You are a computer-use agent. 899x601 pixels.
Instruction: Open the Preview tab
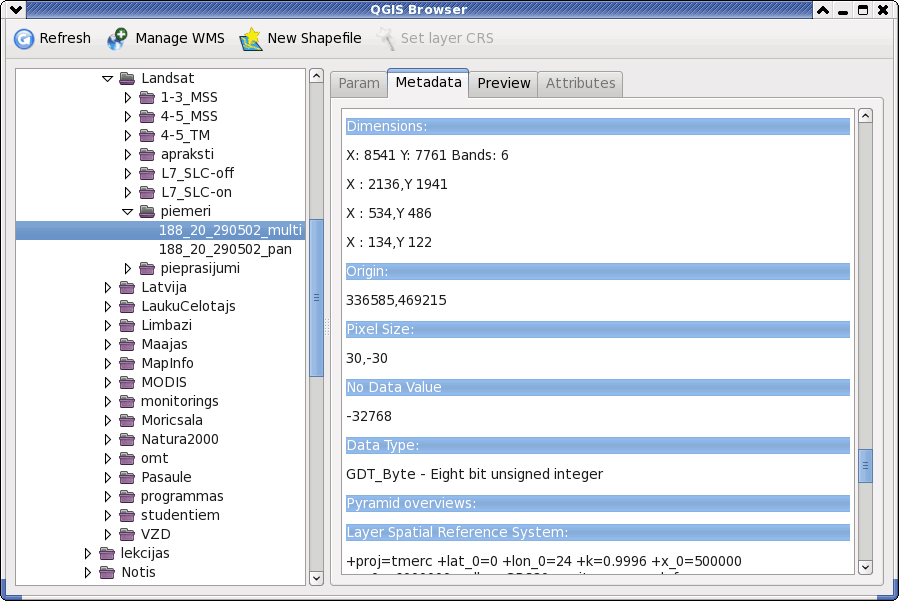pos(503,84)
